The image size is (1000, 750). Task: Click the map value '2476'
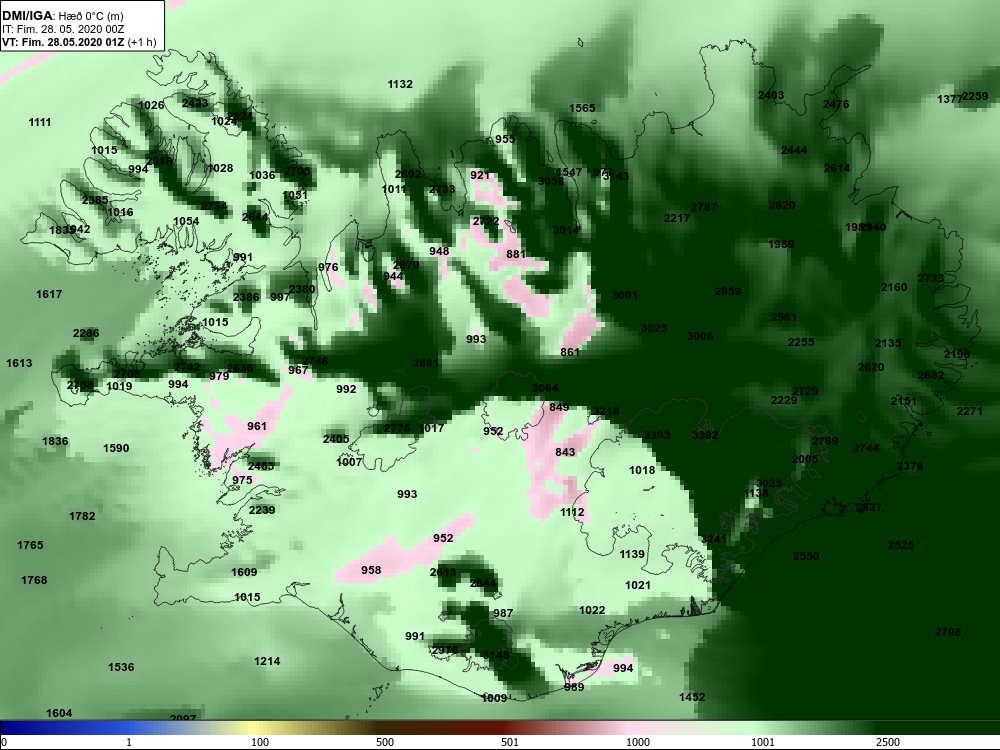click(836, 105)
